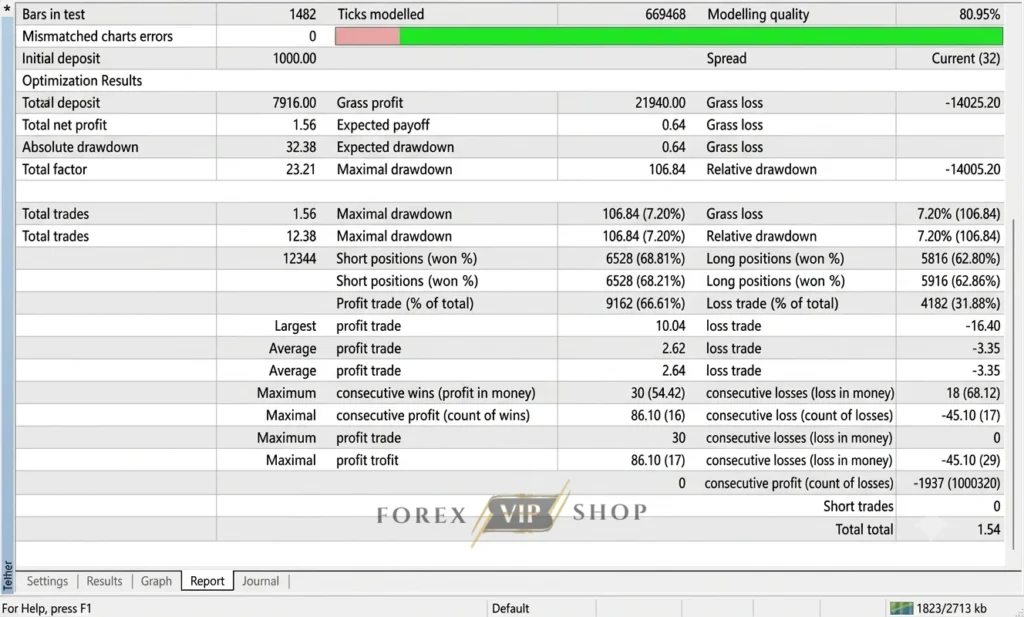Click the 'Default' profile in status bar
This screenshot has height=617, width=1024.
510,609
